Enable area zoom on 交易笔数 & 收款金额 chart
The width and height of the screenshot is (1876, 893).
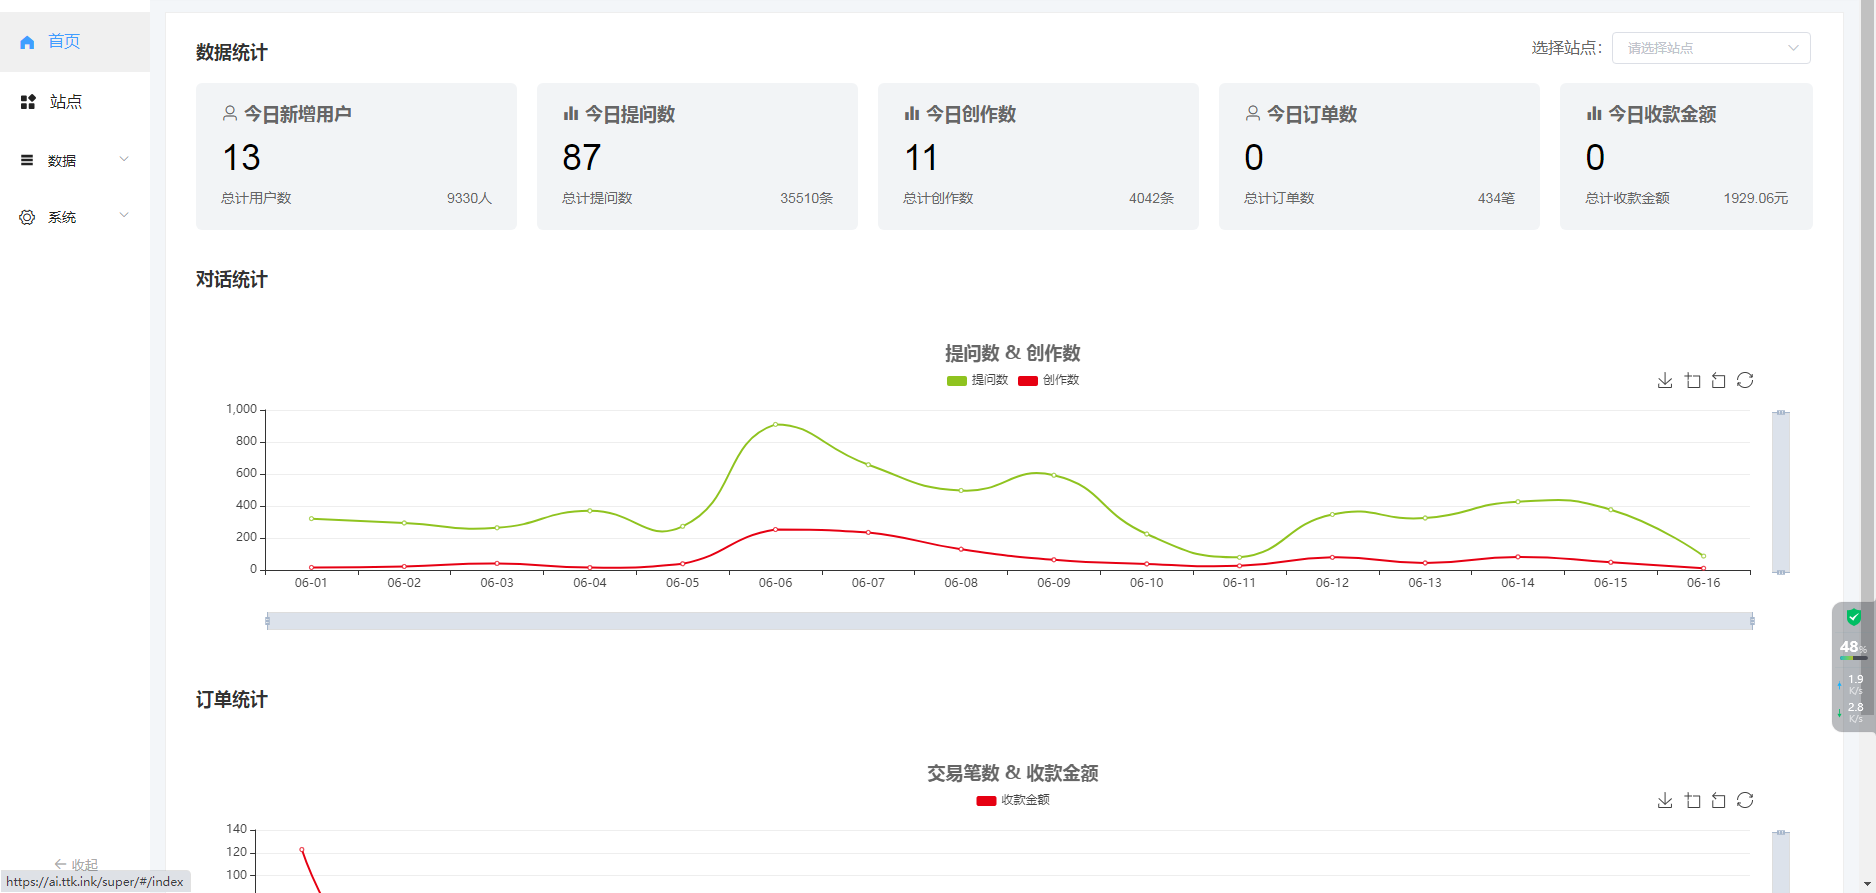coord(1692,800)
